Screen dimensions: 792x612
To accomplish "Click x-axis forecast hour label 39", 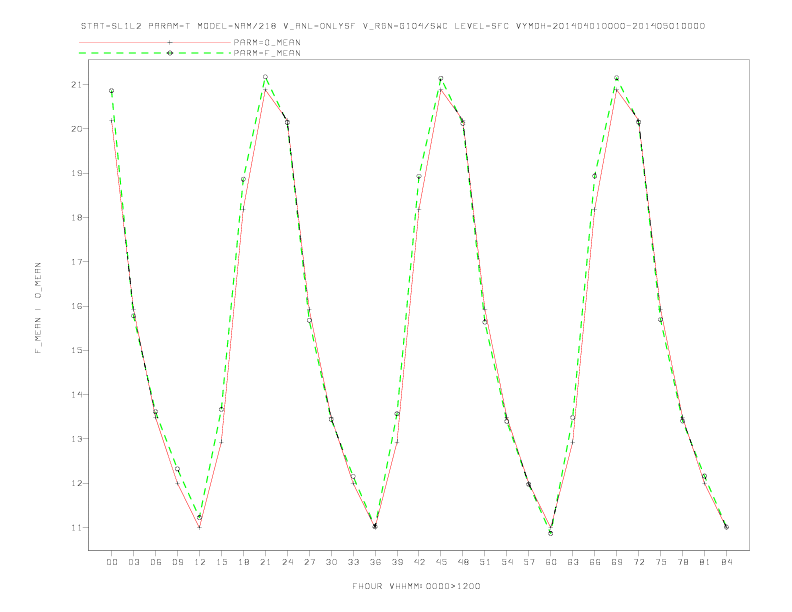I will (x=397, y=562).
